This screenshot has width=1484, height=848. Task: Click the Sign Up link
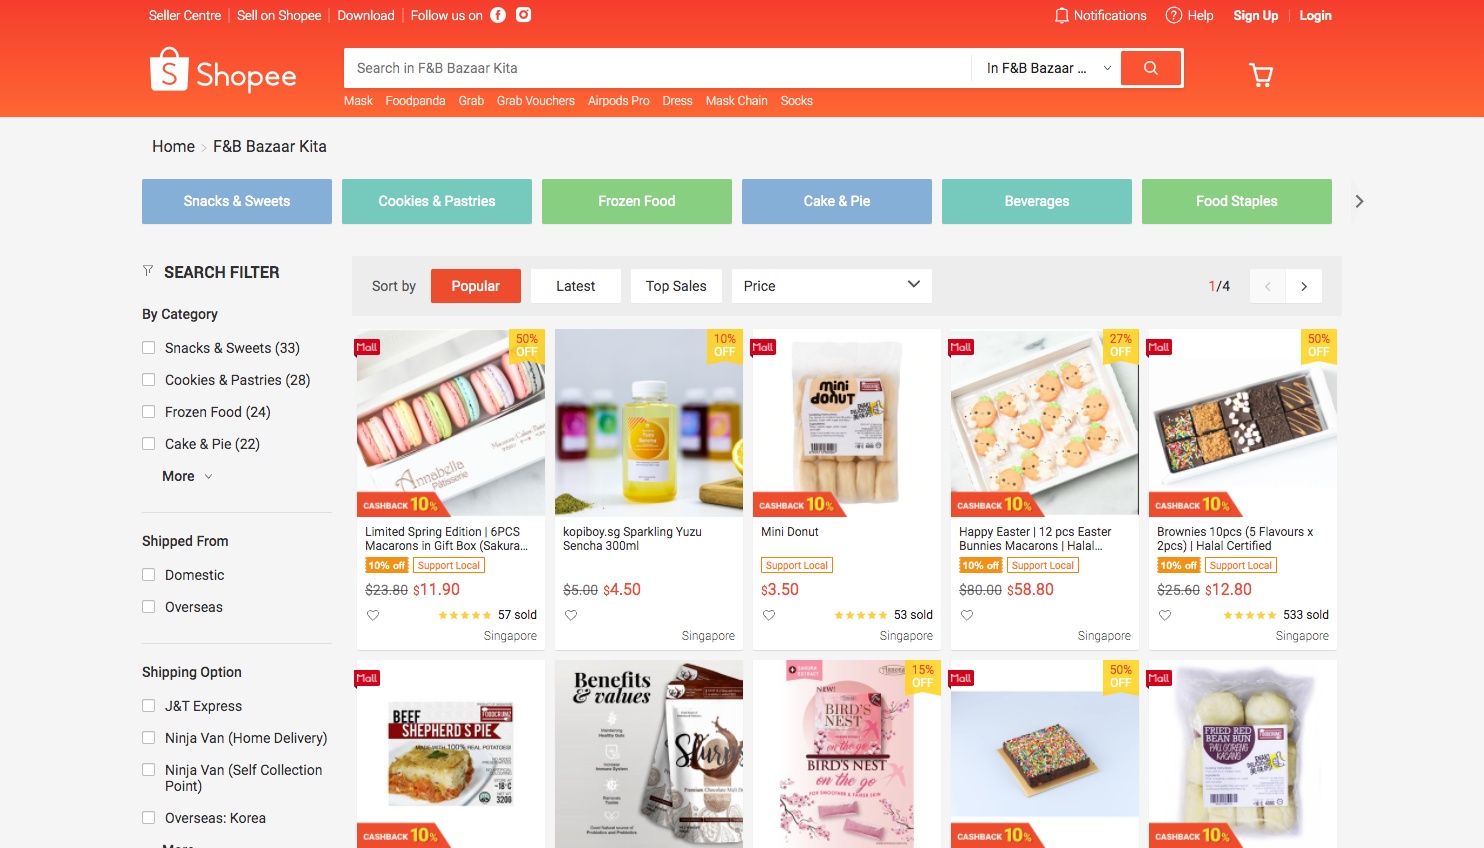click(1255, 15)
